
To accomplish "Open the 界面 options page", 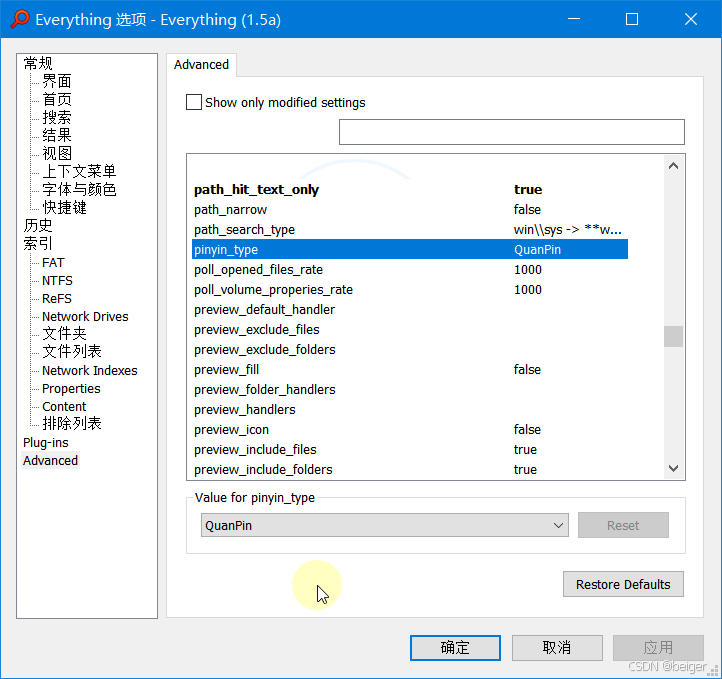I will coord(57,81).
